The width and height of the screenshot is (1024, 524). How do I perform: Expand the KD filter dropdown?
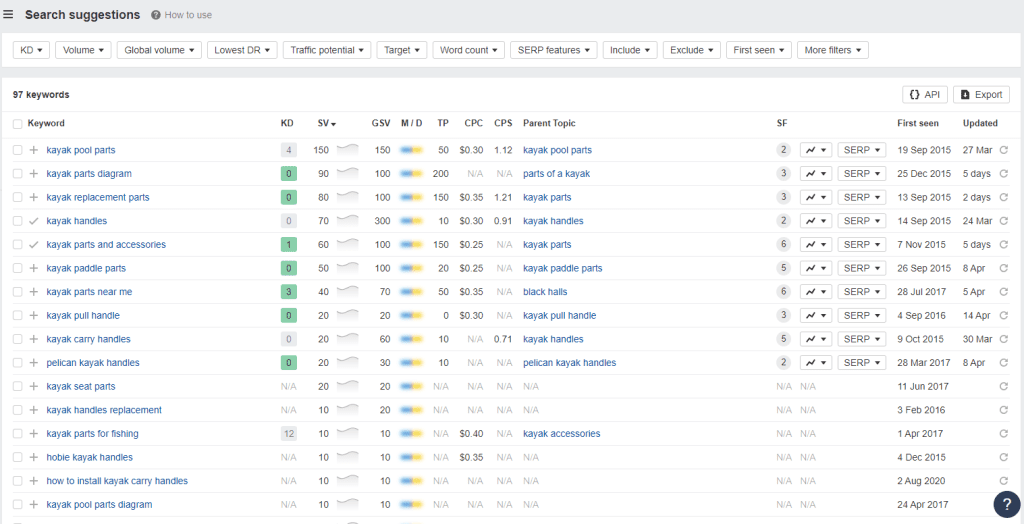[x=31, y=50]
